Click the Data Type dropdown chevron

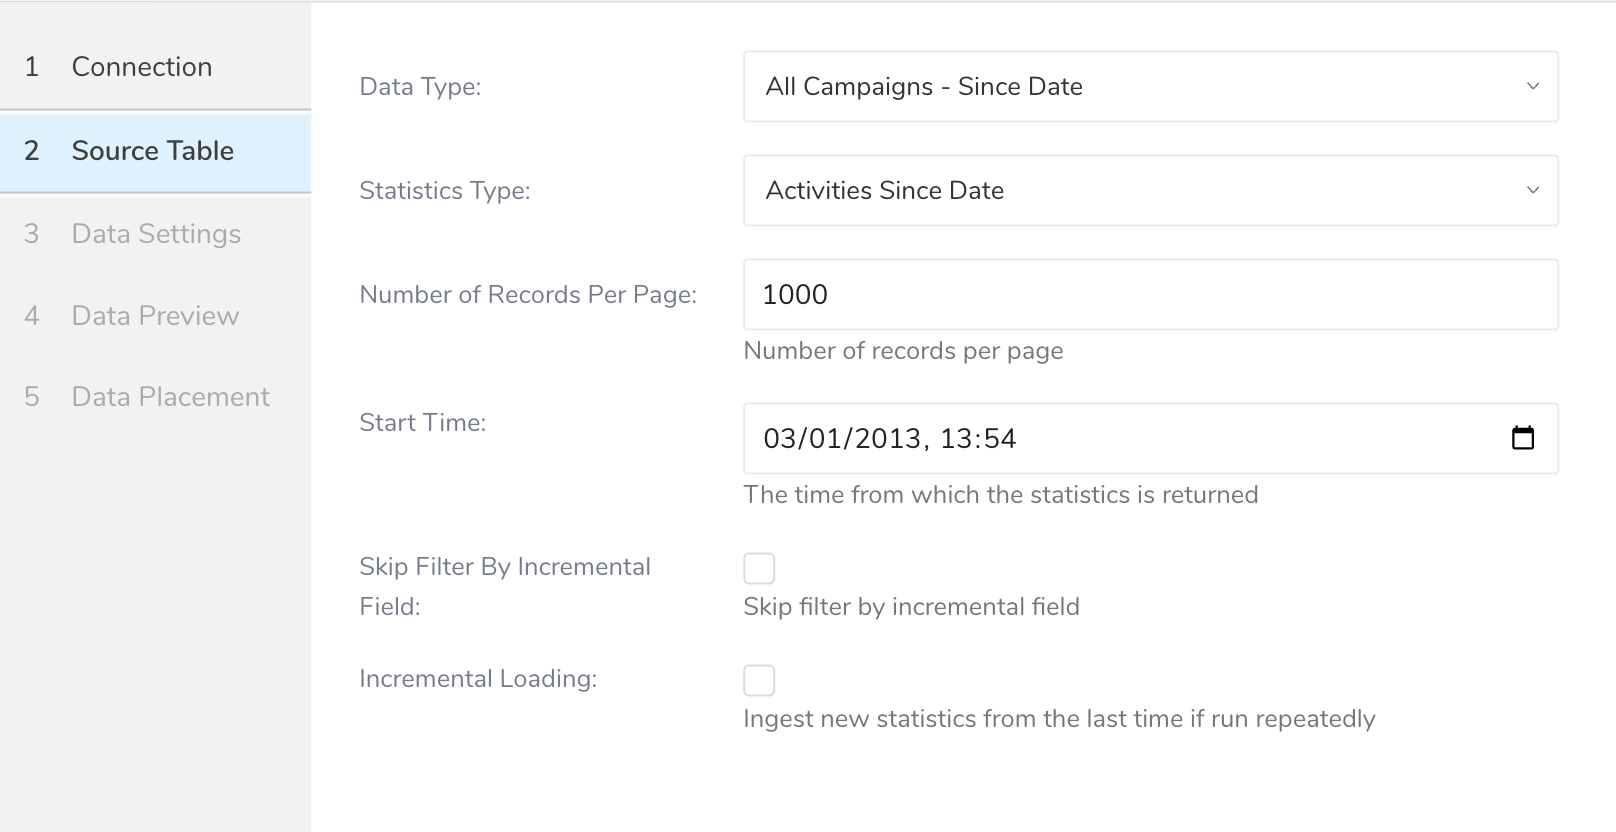[1532, 87]
